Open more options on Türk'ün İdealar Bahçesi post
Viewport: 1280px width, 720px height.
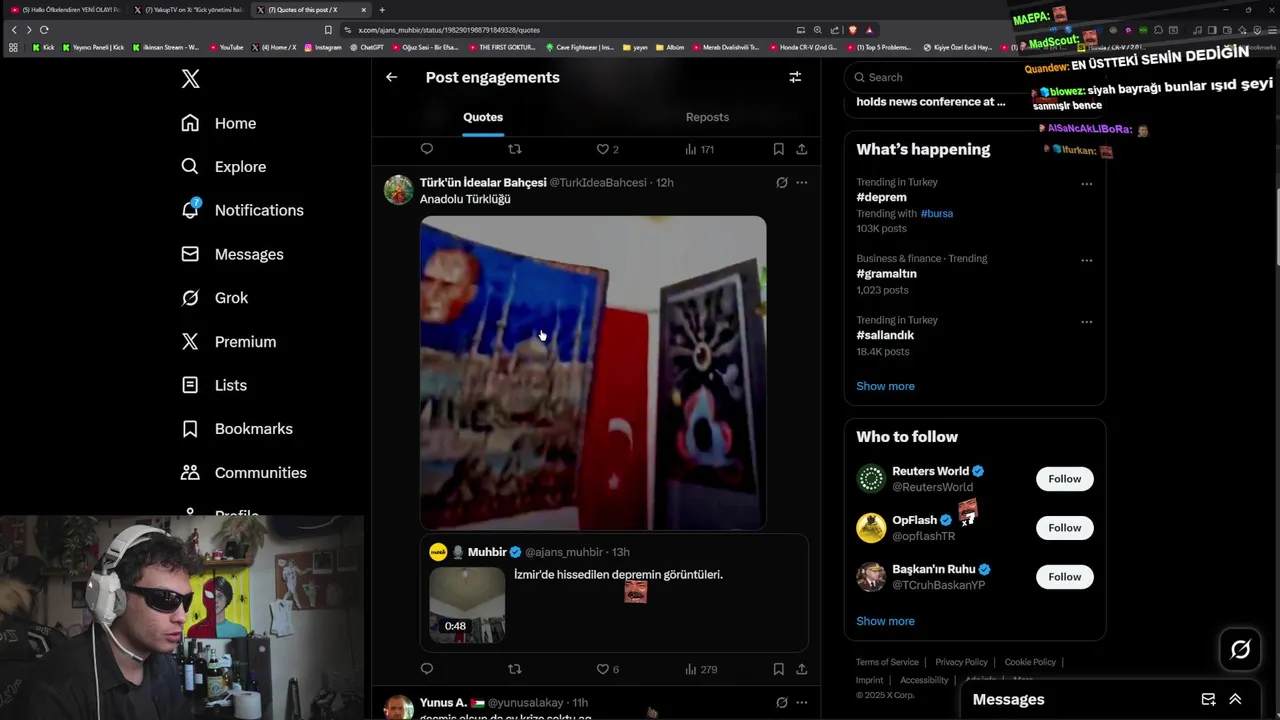tap(801, 183)
